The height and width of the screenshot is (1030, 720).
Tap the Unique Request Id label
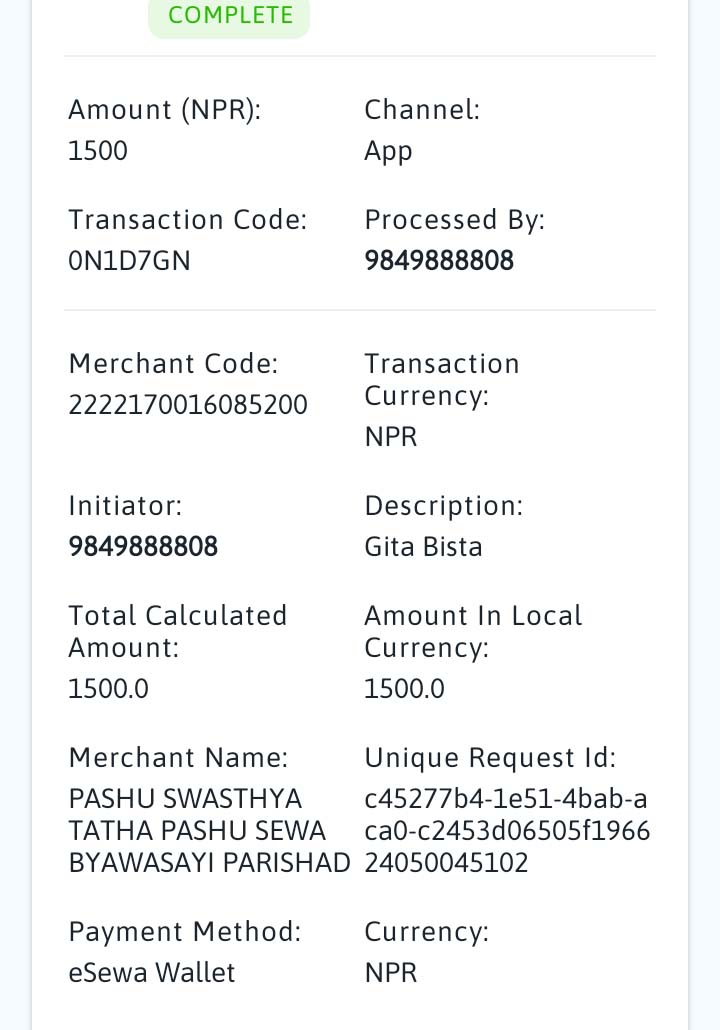click(490, 759)
